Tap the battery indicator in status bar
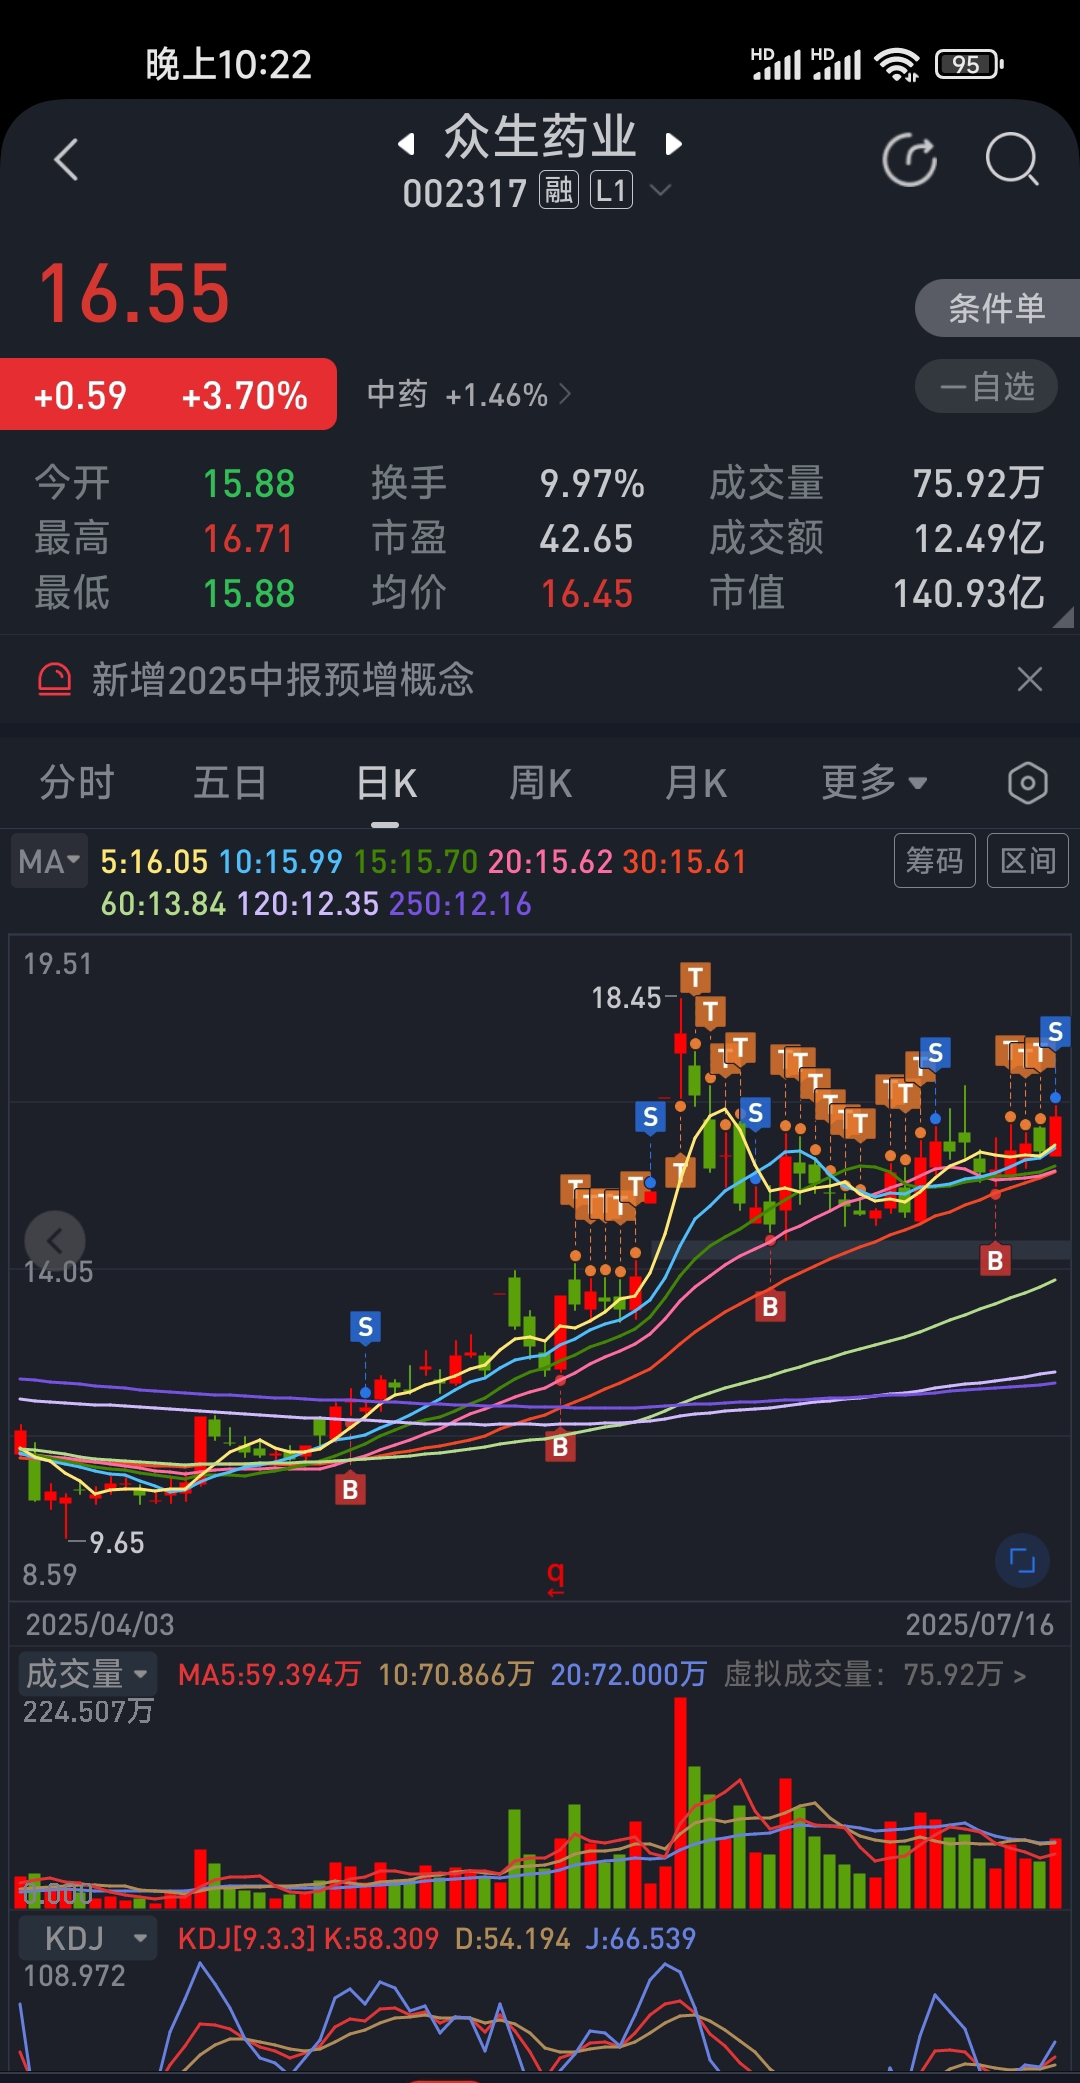 (968, 64)
